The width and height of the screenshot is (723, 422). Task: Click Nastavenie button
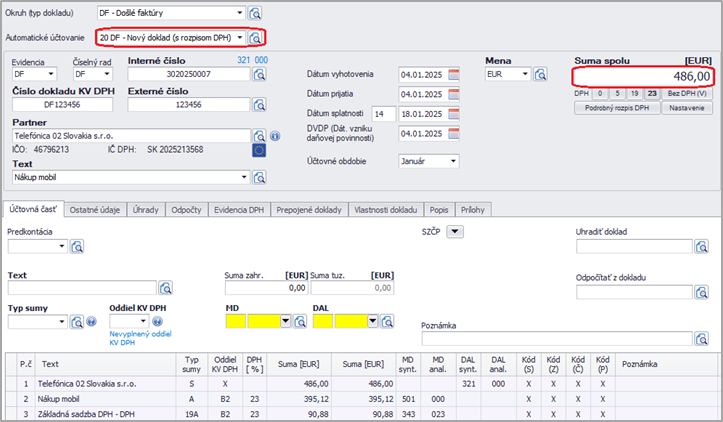[687, 108]
